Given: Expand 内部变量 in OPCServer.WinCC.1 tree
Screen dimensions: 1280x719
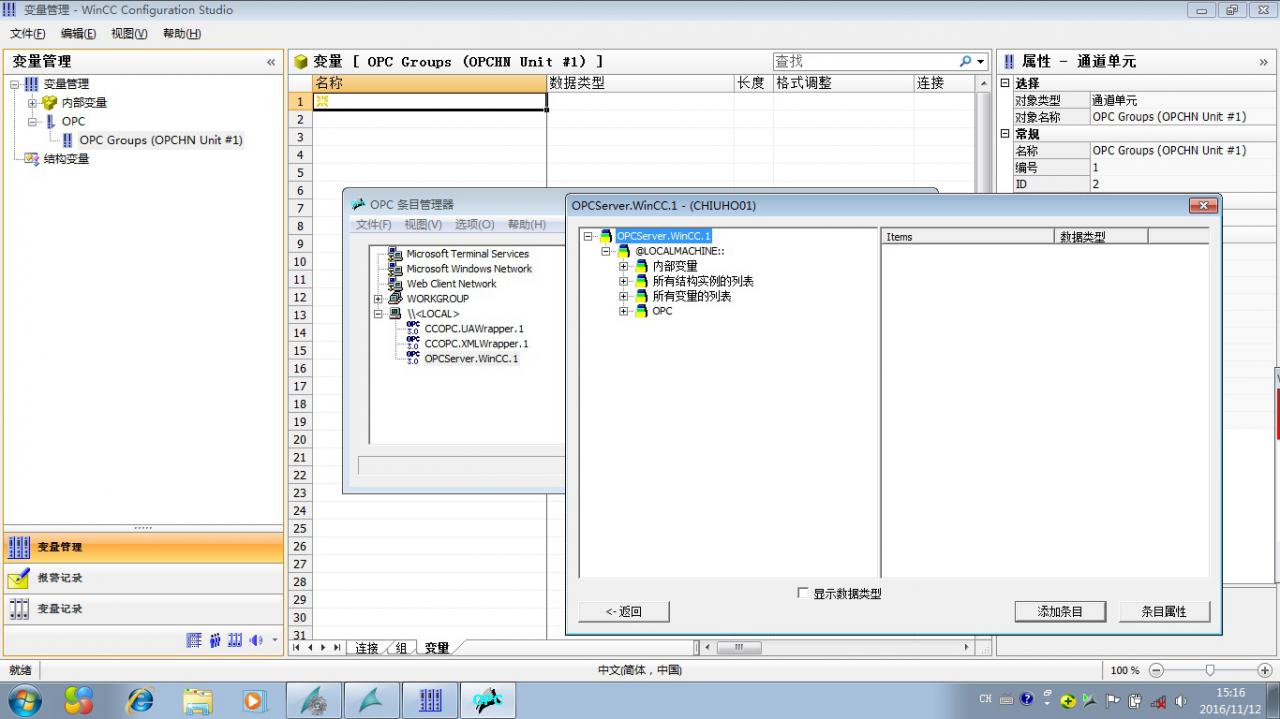Looking at the screenshot, I should pyautogui.click(x=624, y=266).
